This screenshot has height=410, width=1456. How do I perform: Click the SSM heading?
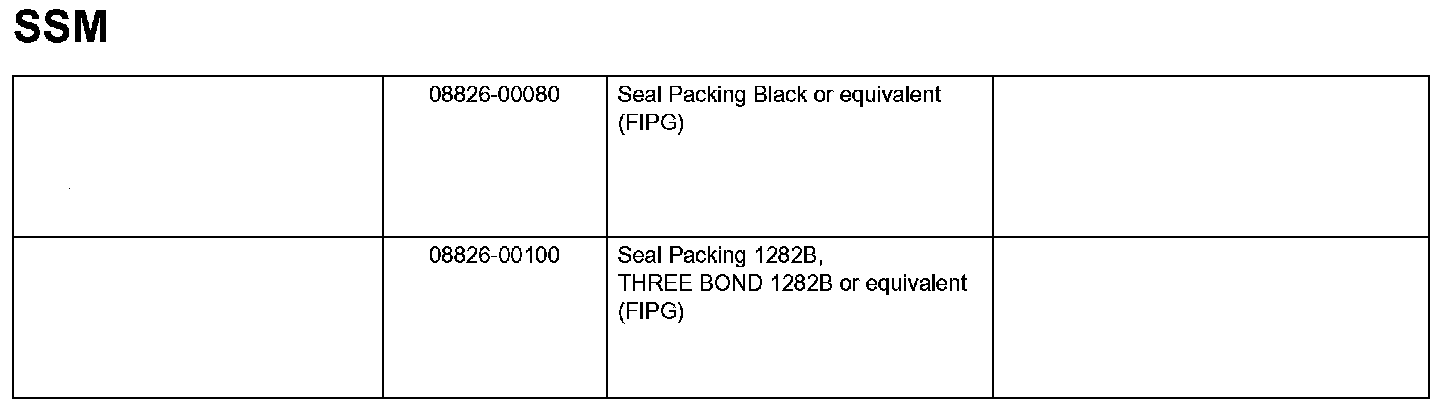pos(60,27)
